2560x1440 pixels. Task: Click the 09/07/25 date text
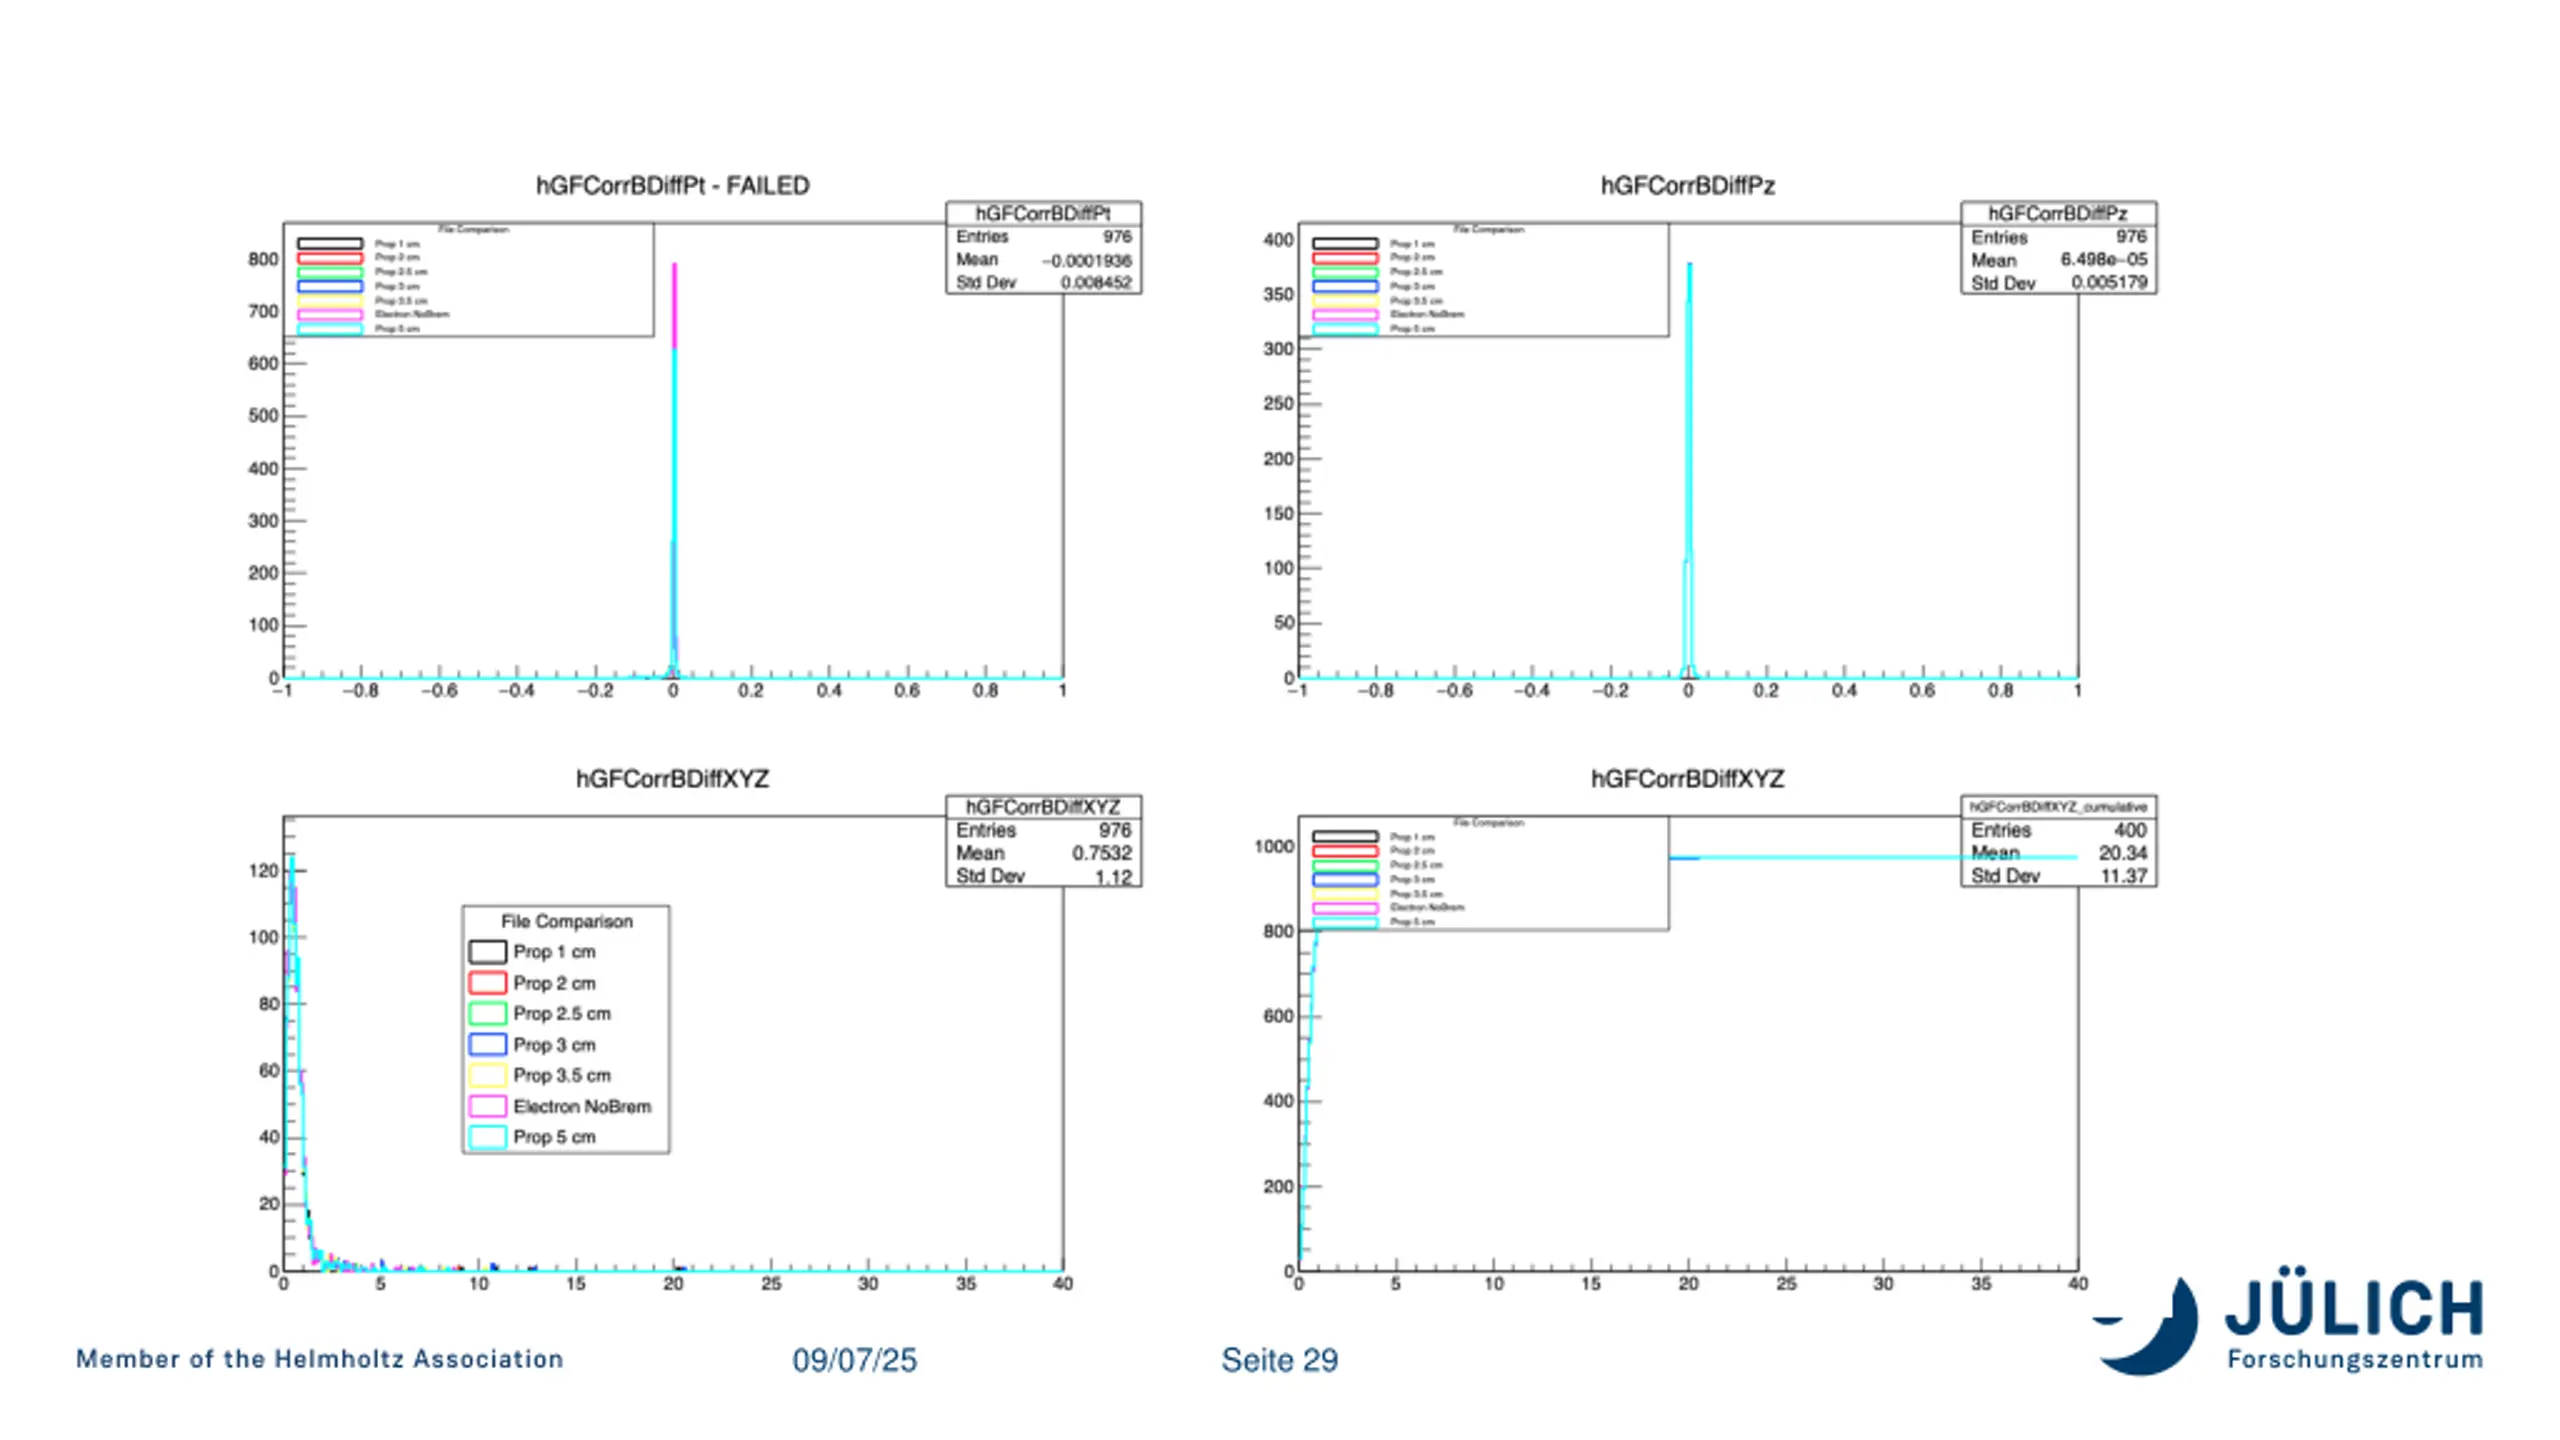854,1360
